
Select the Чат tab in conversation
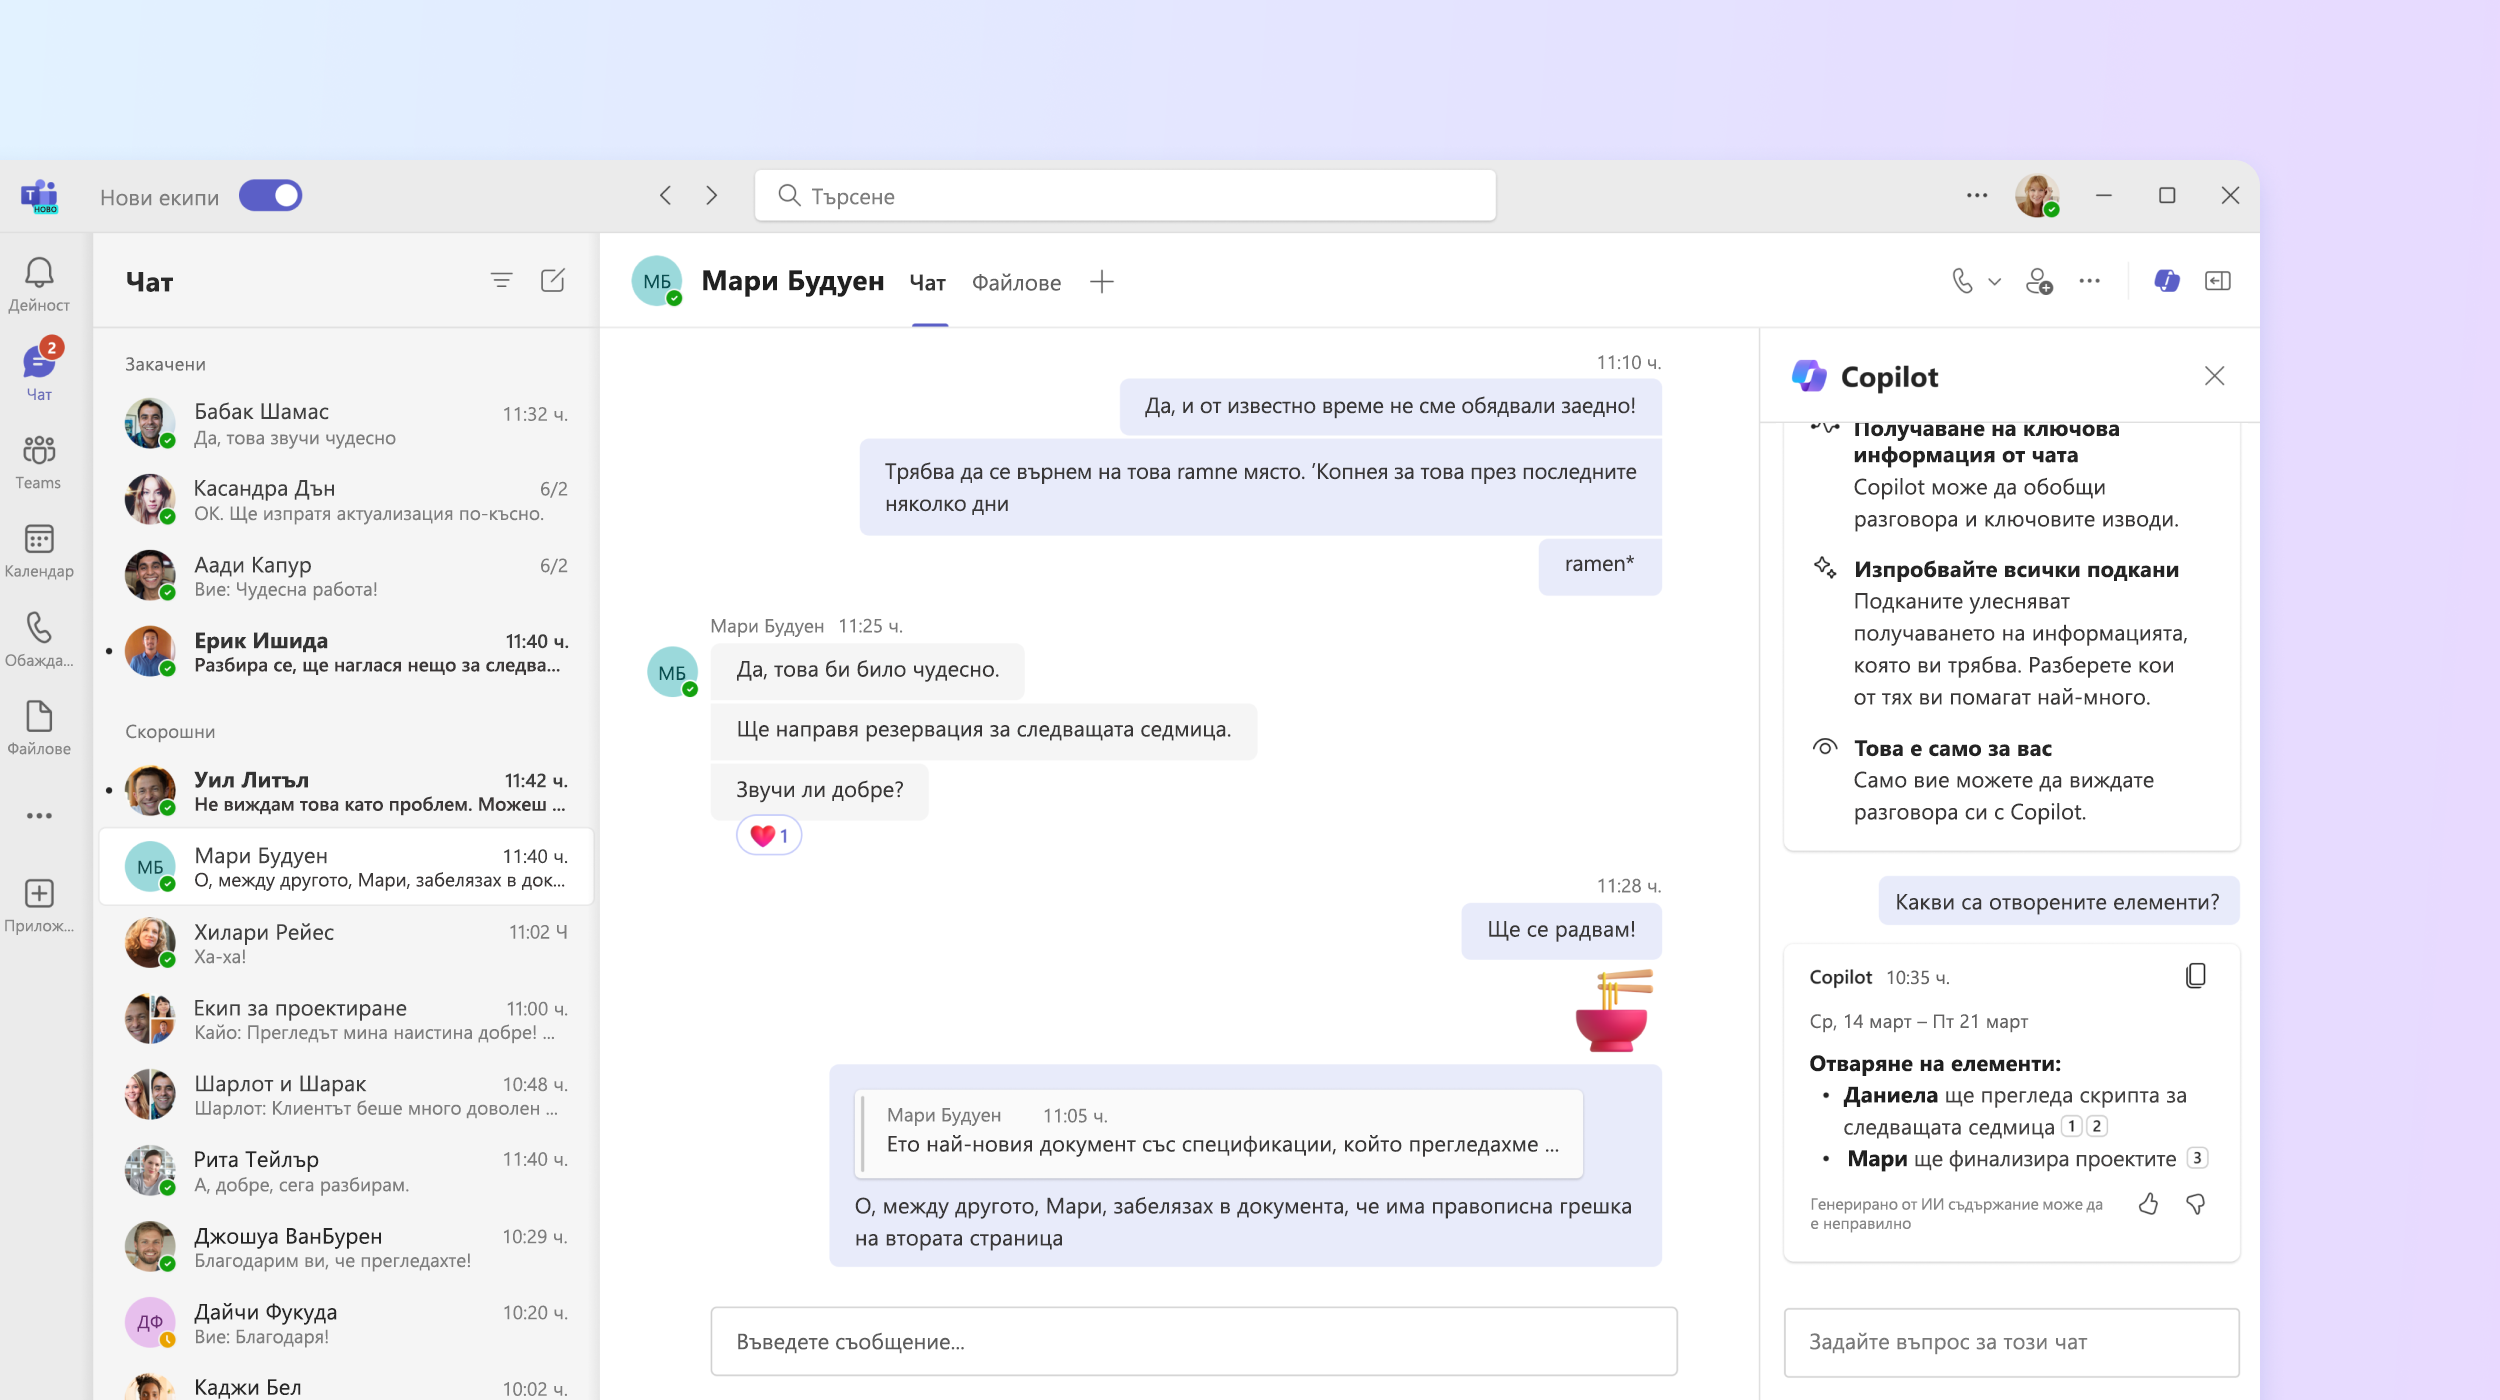coord(927,280)
